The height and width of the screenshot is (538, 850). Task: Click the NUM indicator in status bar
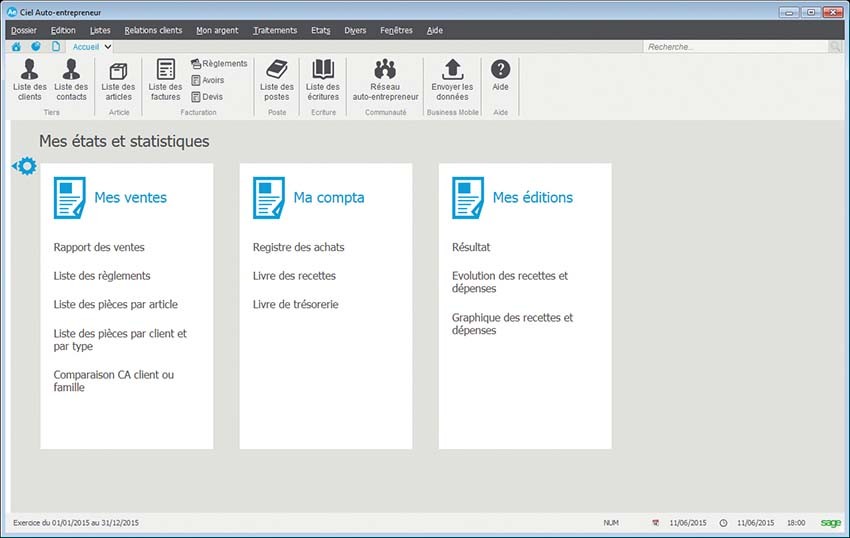click(x=611, y=523)
